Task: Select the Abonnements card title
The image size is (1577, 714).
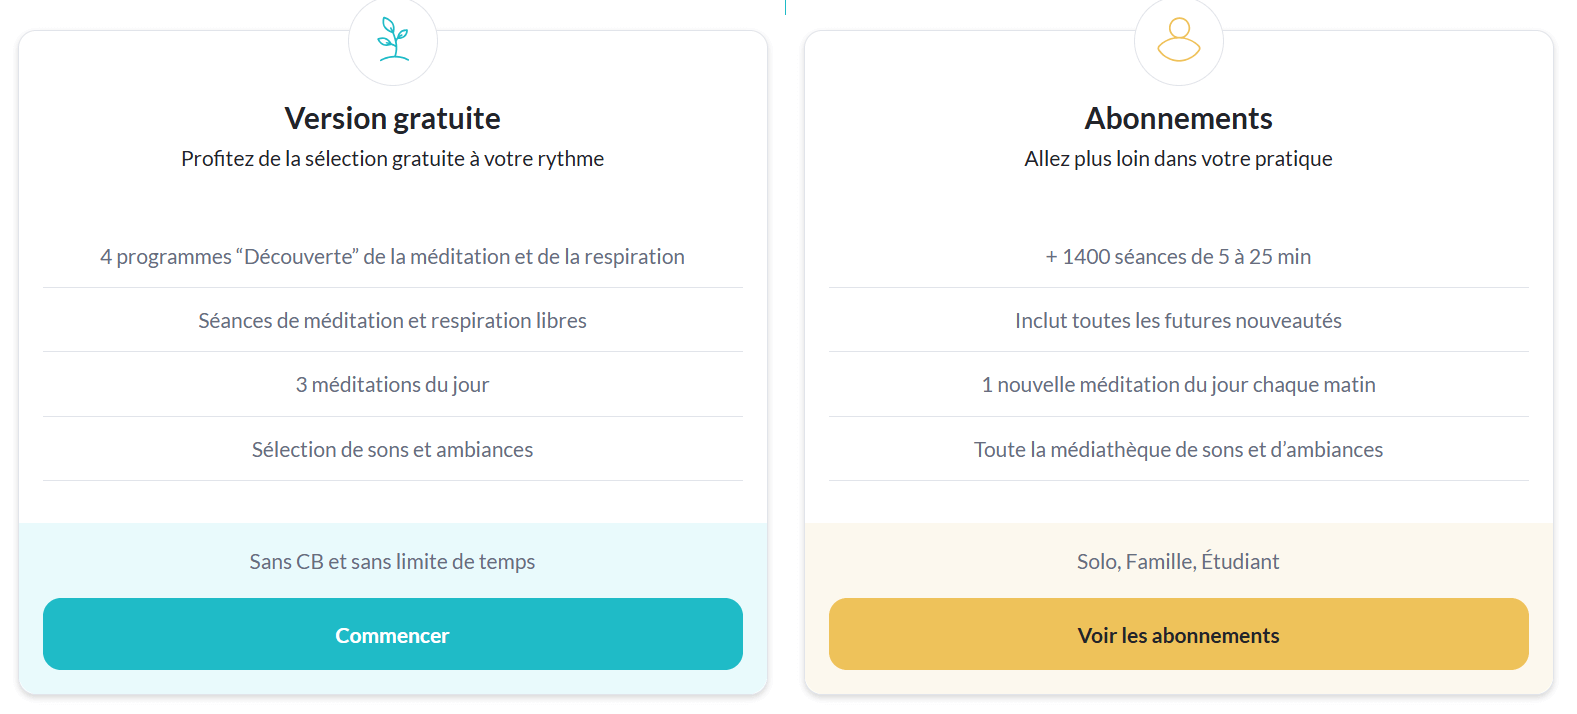Action: pyautogui.click(x=1178, y=117)
